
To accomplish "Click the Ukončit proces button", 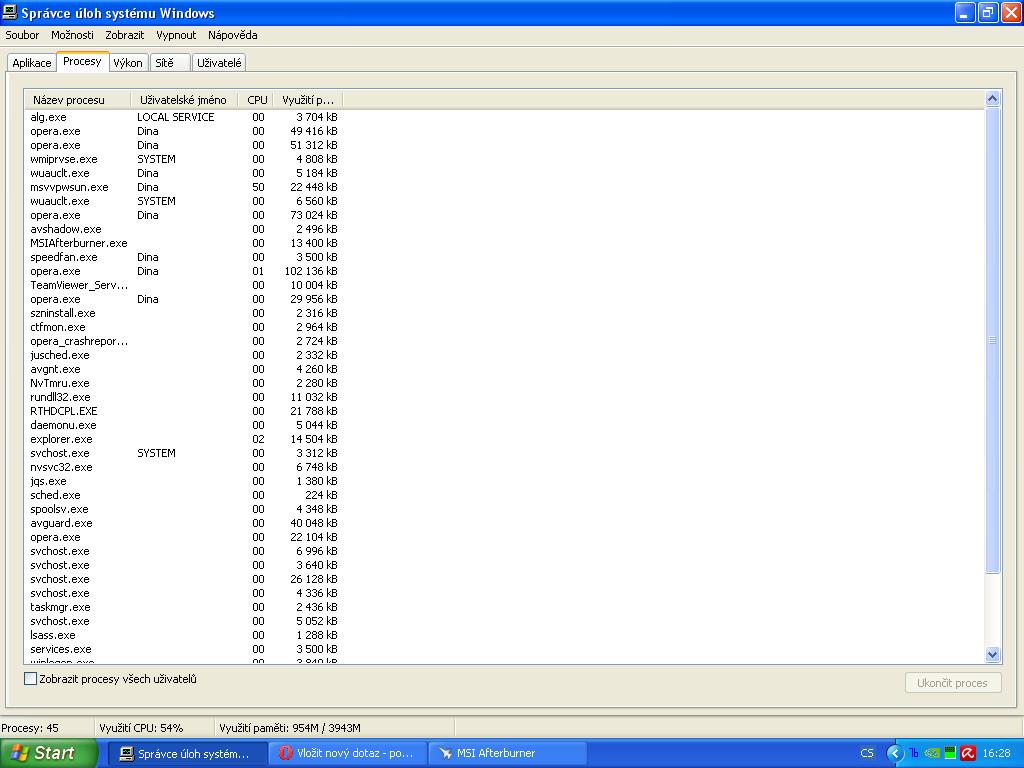I will [953, 683].
